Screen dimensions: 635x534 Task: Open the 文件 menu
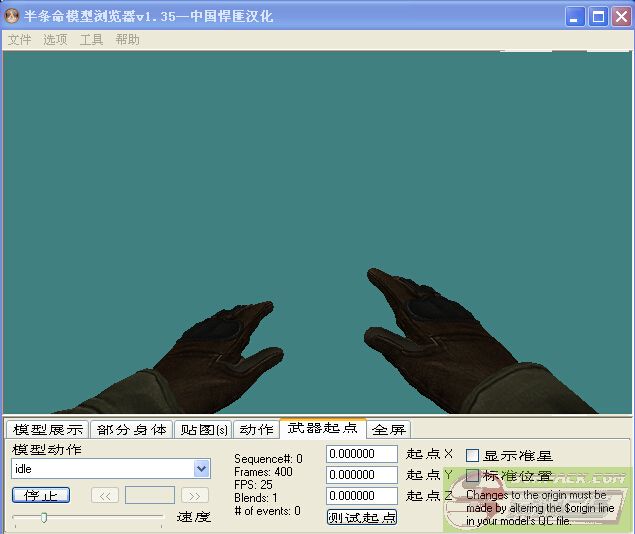pyautogui.click(x=20, y=40)
